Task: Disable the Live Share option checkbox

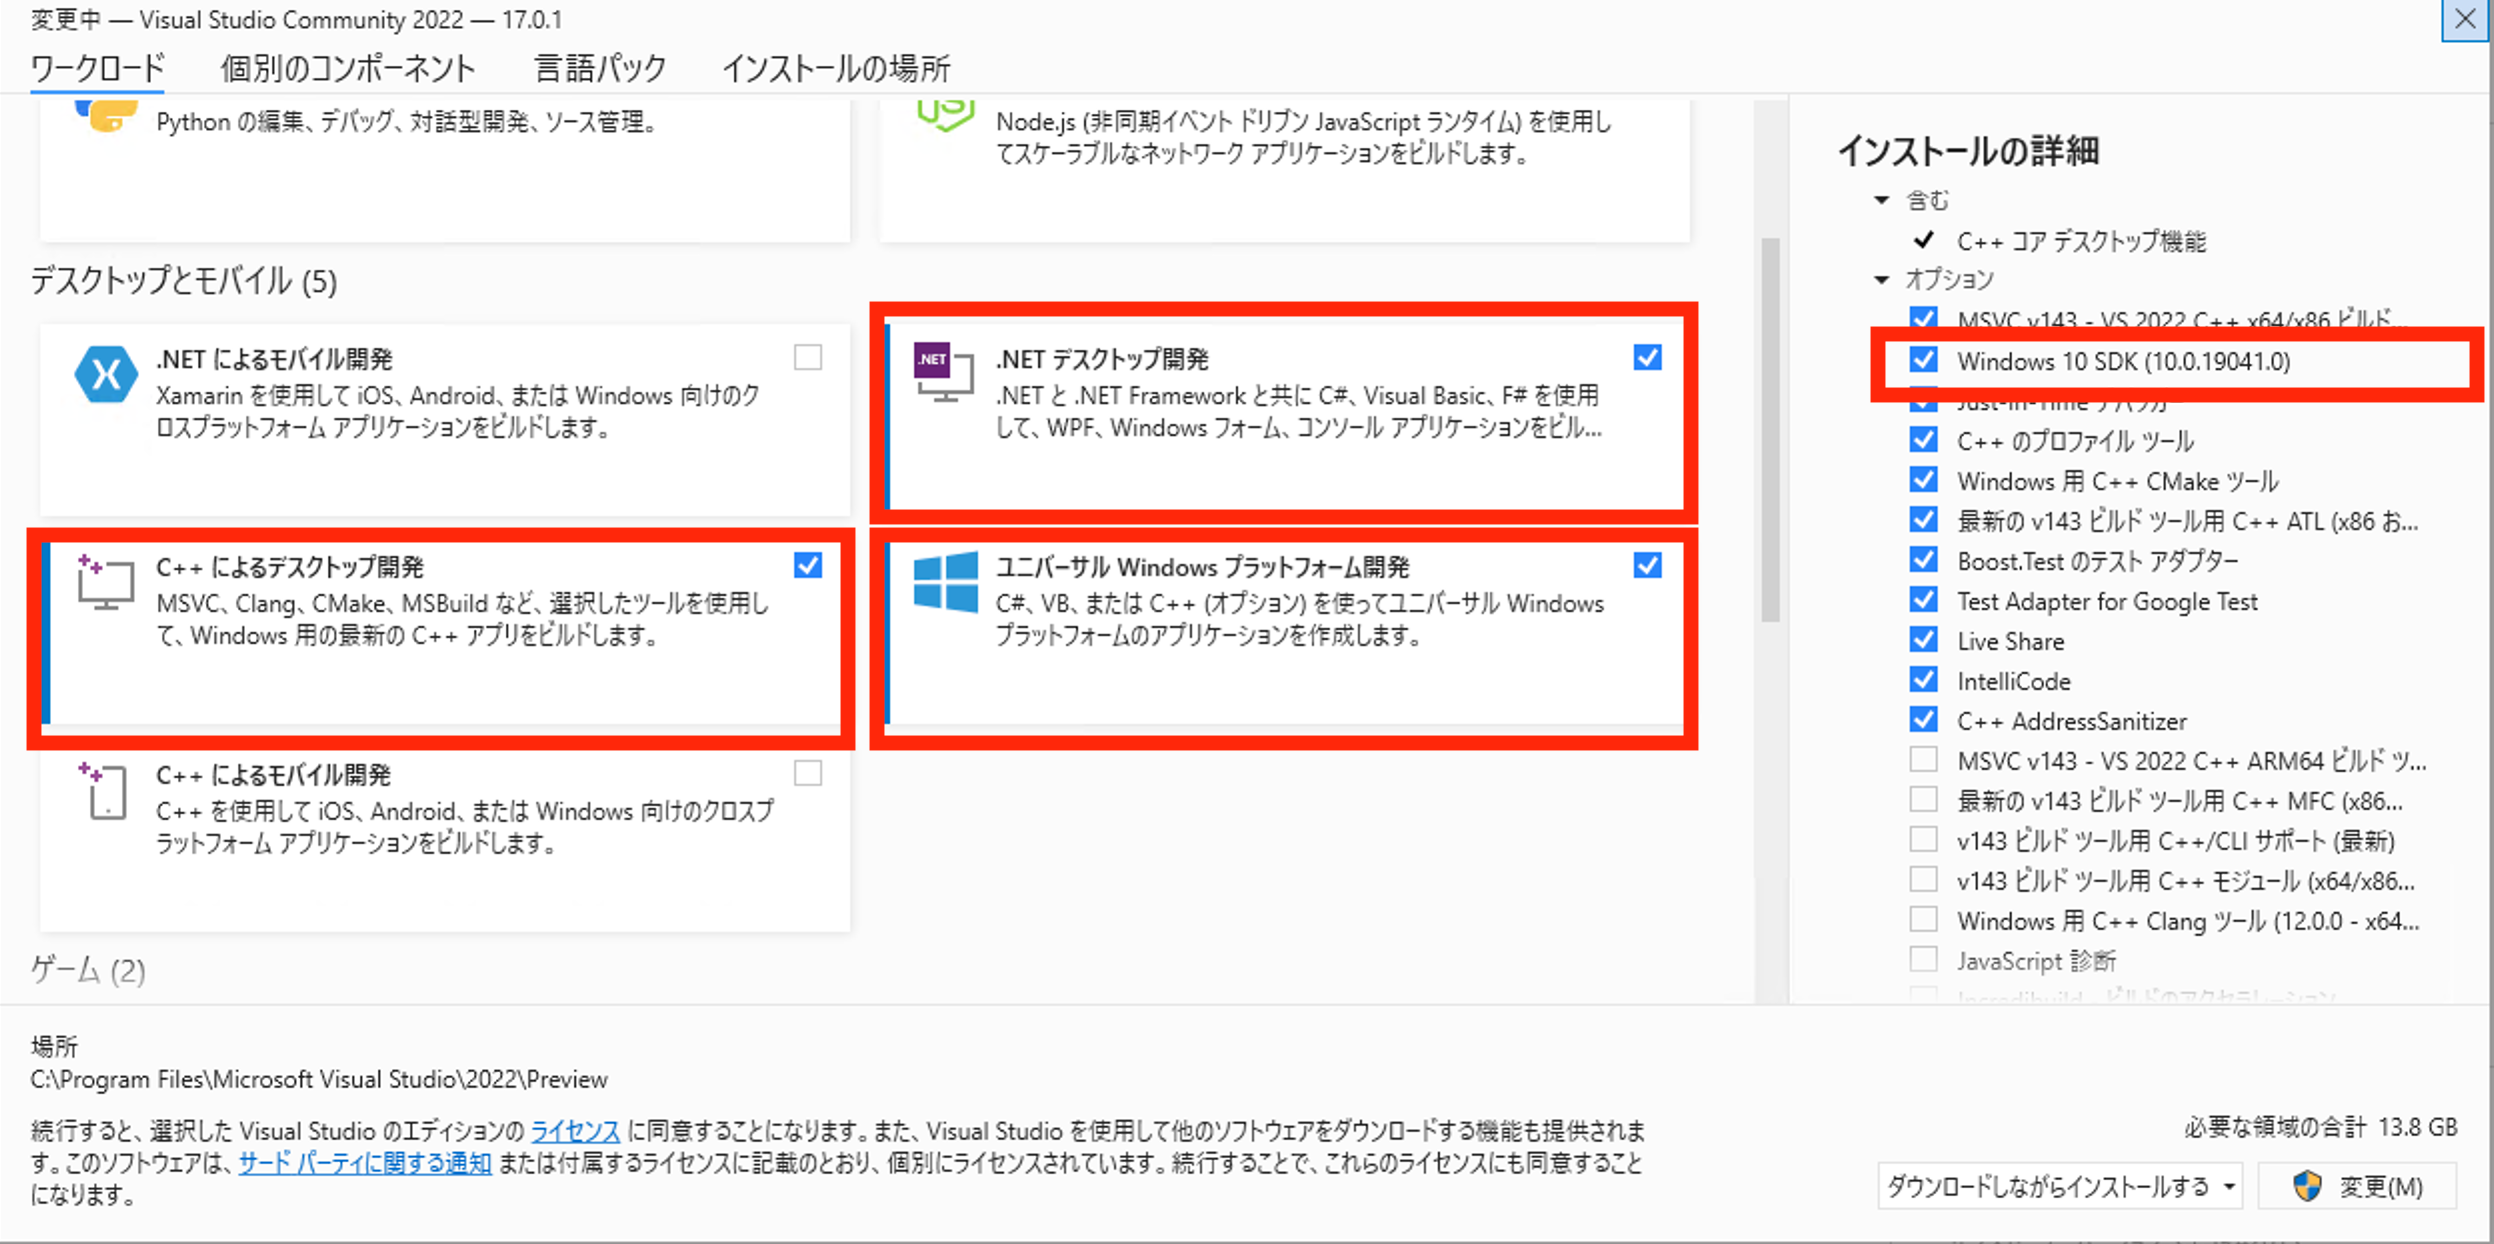Action: click(1923, 640)
